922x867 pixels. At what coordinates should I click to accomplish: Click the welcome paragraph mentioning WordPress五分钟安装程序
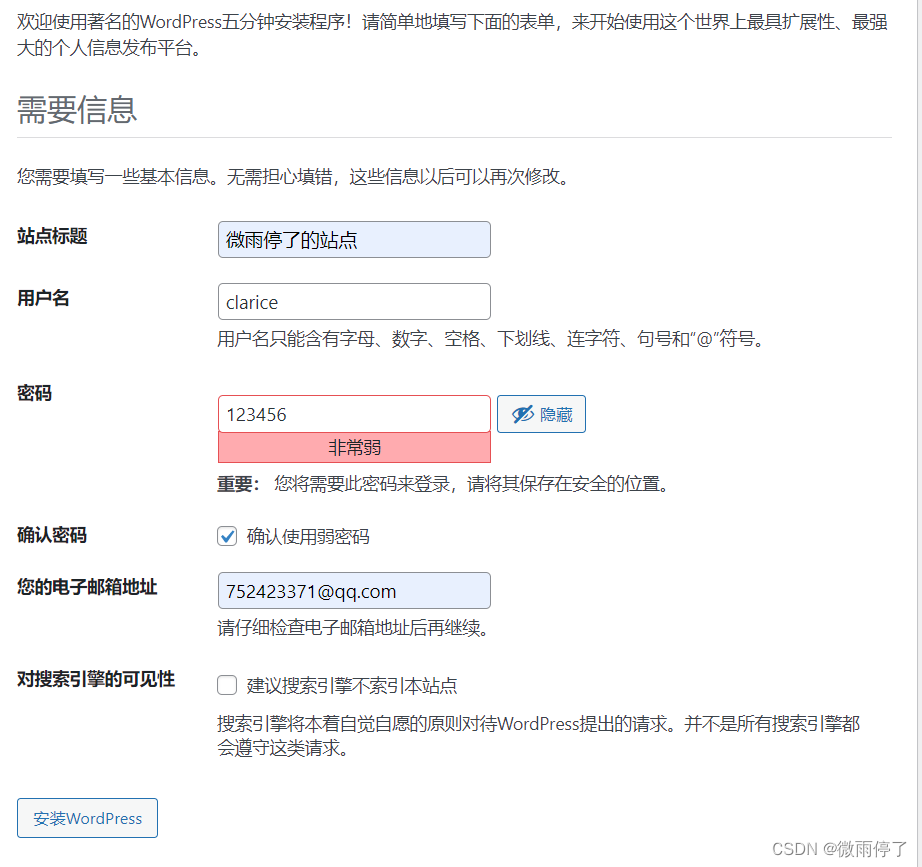[x=452, y=35]
